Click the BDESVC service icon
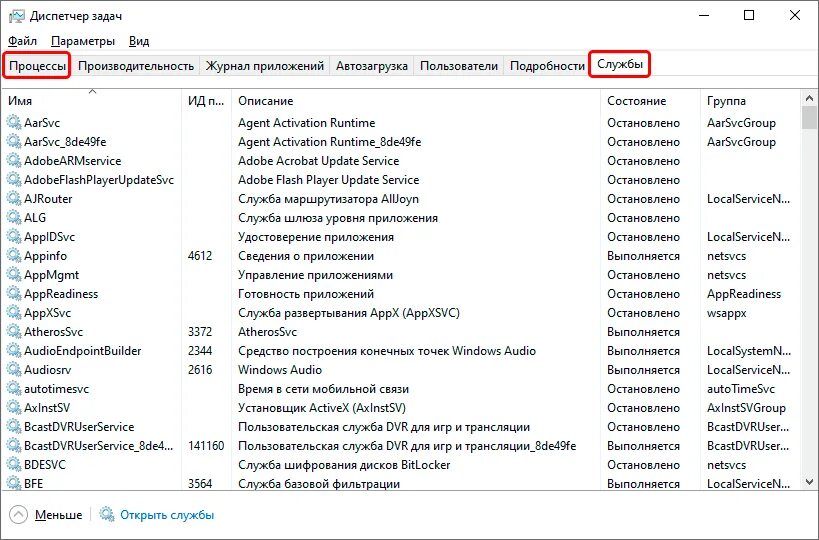The width and height of the screenshot is (819, 540). point(14,465)
